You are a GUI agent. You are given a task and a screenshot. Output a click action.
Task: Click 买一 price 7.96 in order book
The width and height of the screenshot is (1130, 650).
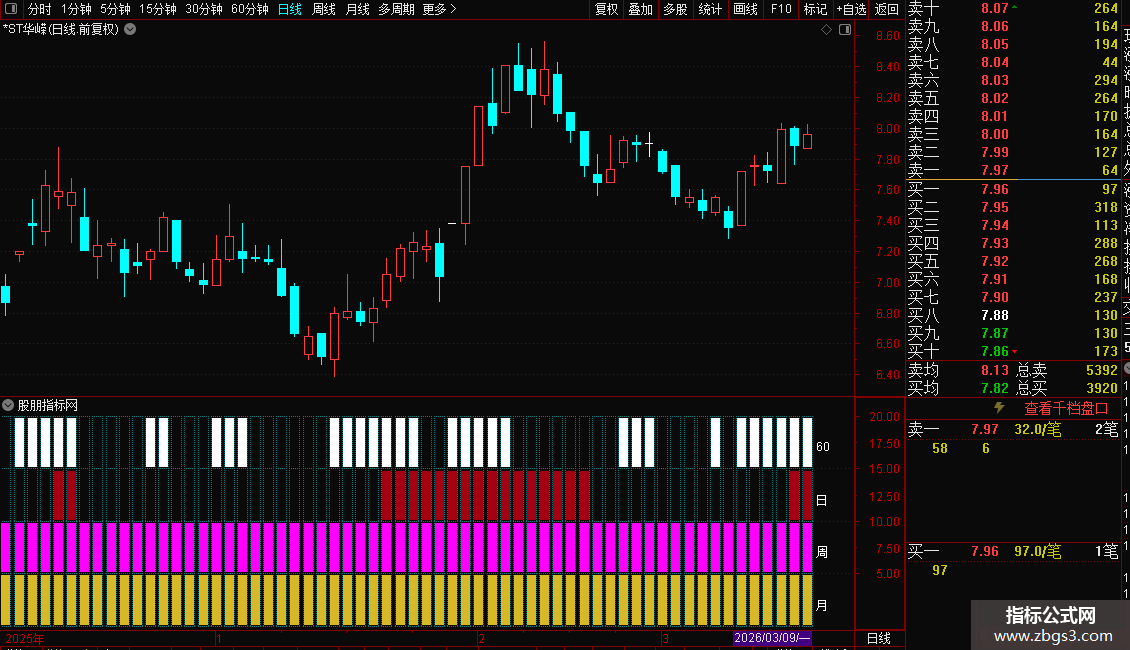995,189
